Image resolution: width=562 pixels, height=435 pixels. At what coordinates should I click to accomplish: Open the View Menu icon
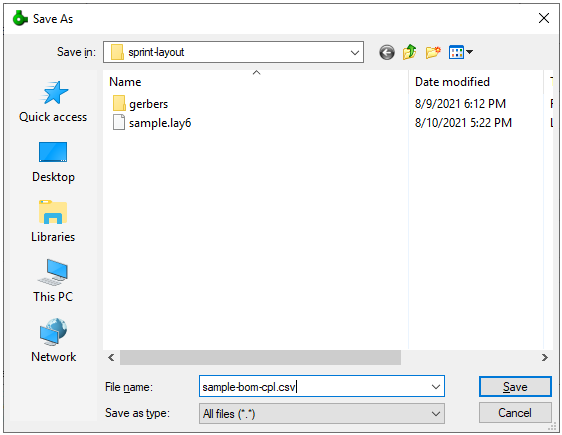tap(461, 53)
